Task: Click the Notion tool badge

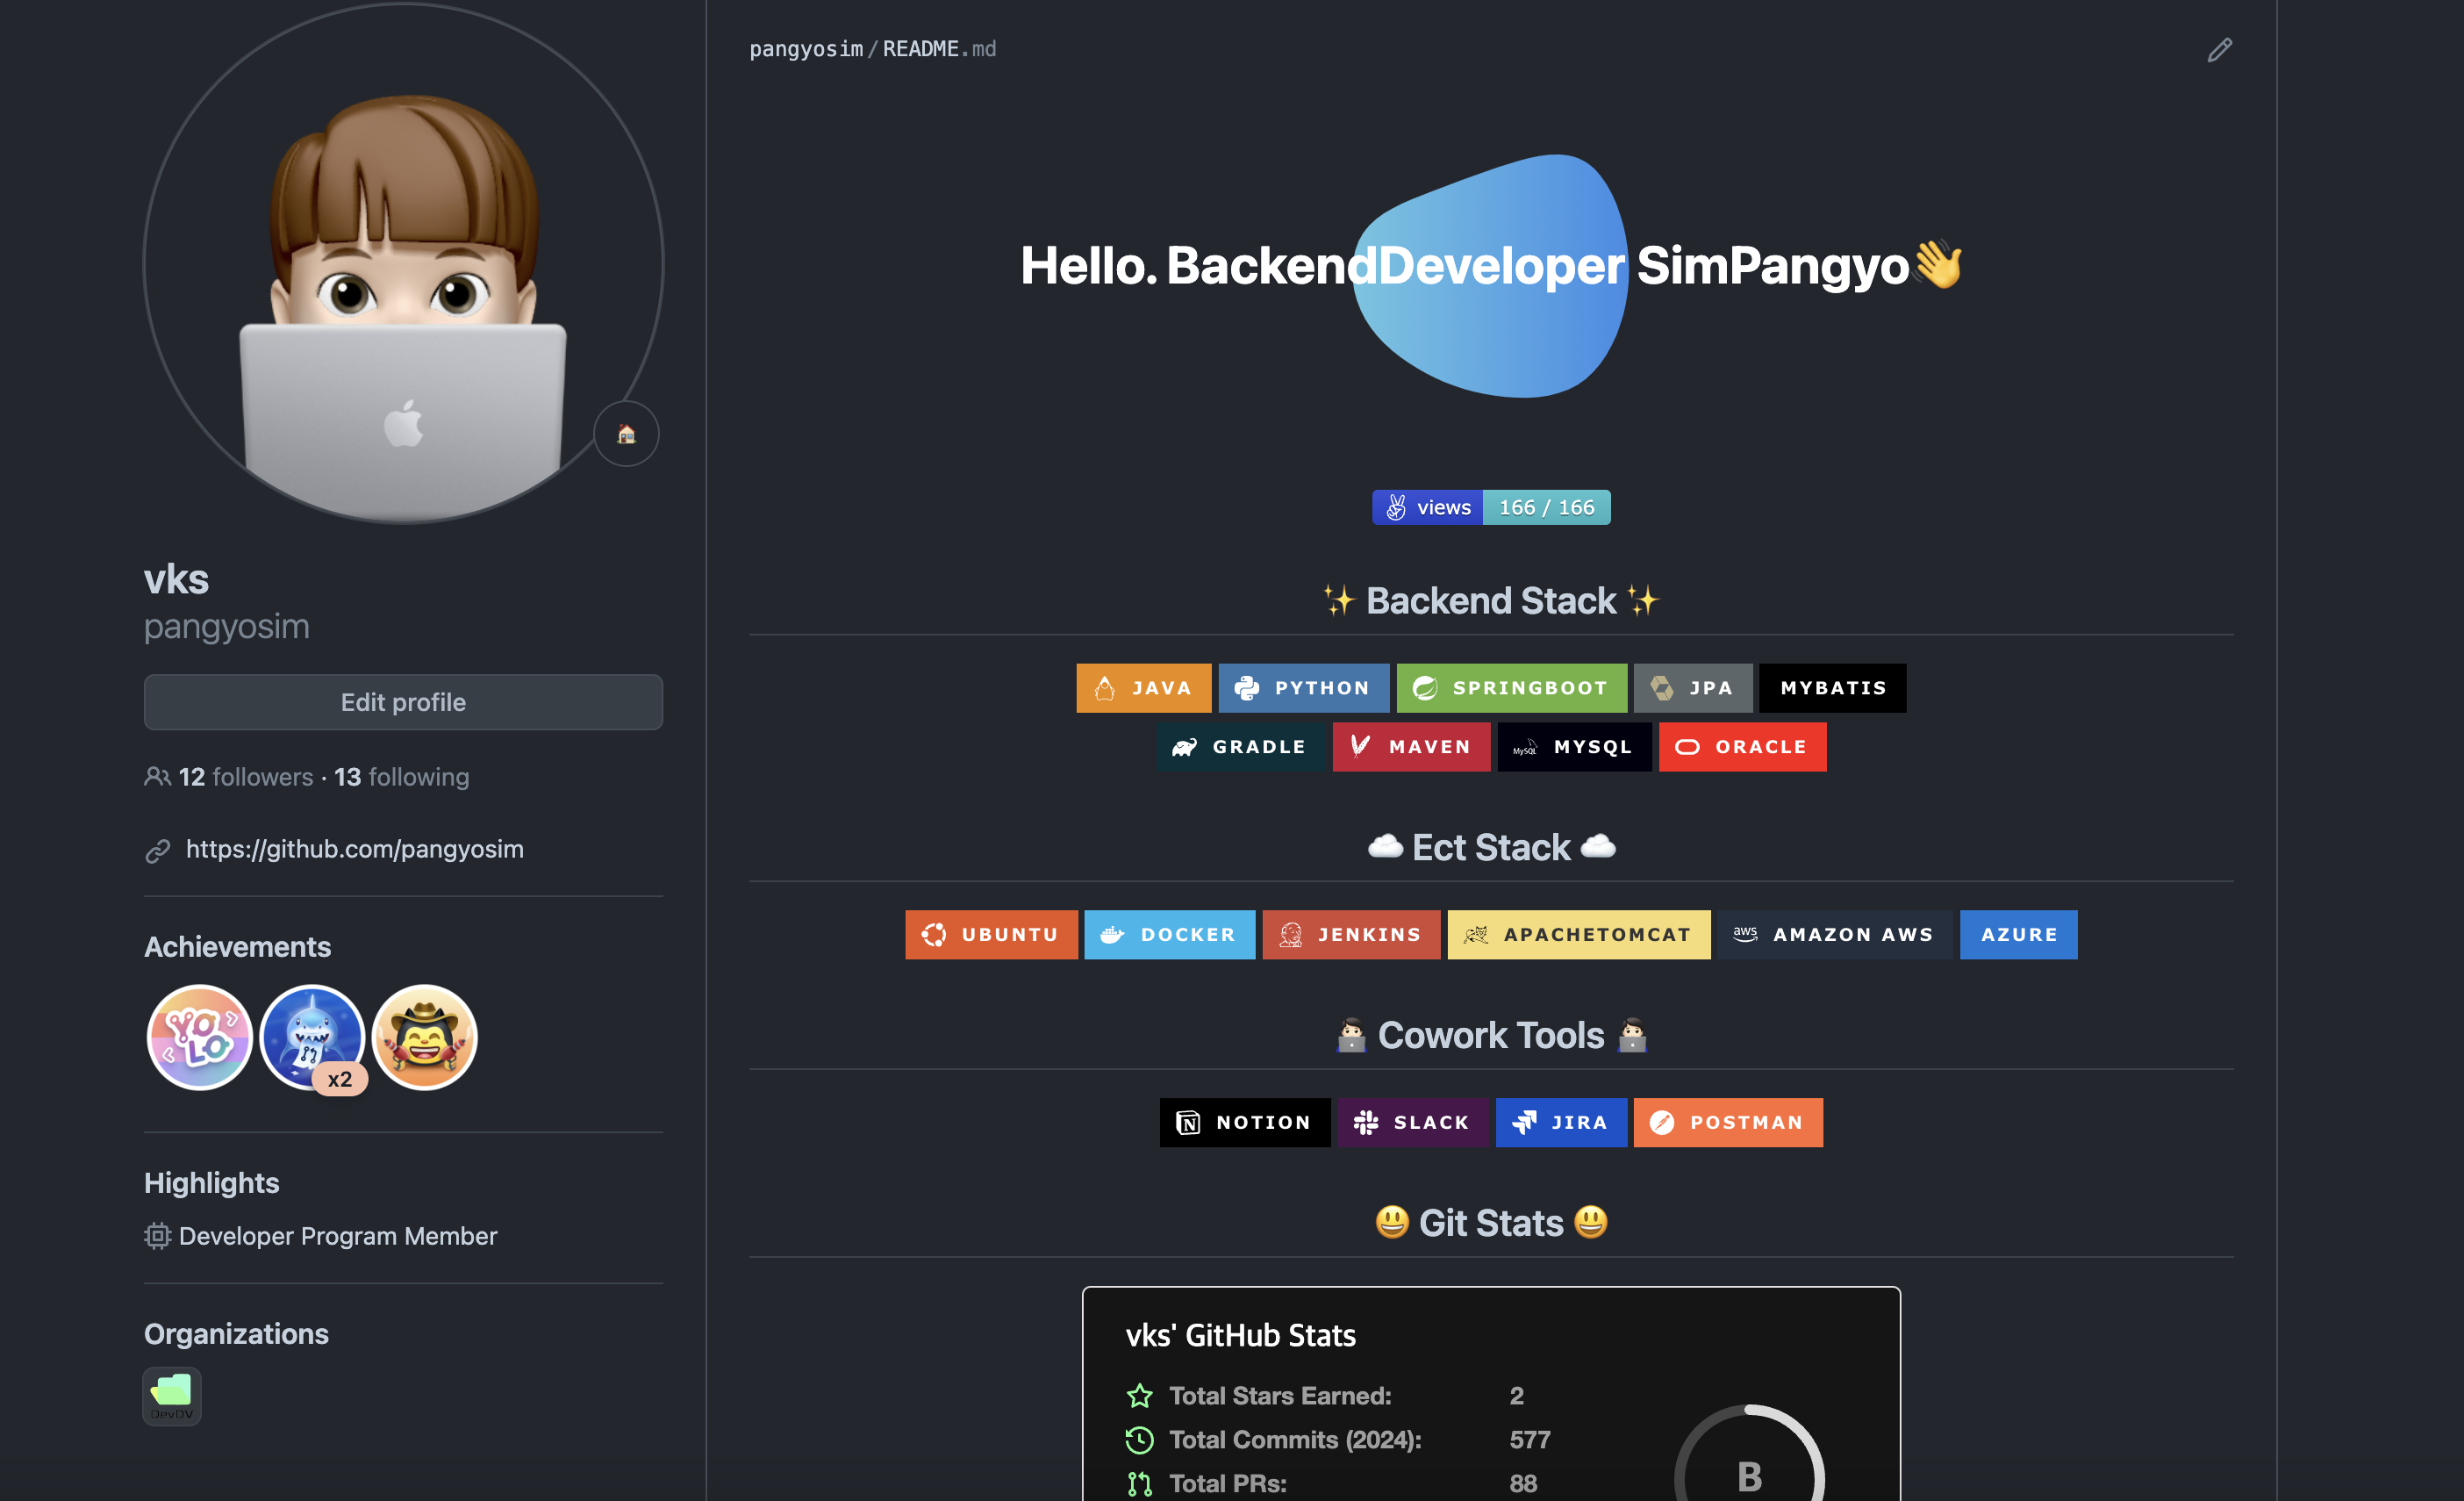Action: coord(1244,1122)
